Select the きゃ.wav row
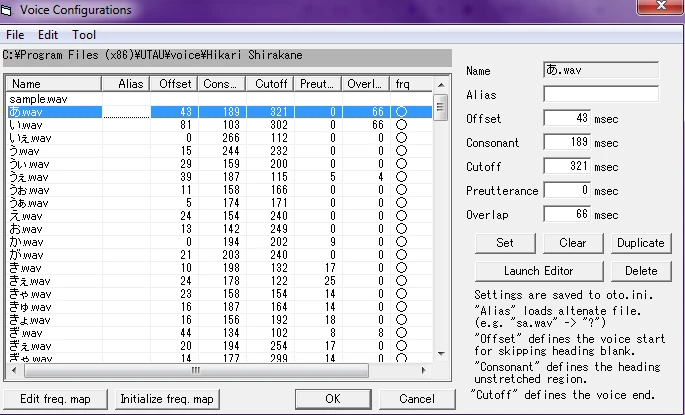Screen dimensions: 685x415 220,294
